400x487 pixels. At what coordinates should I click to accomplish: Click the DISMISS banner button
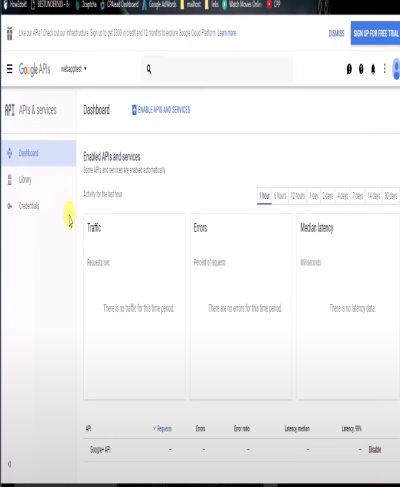tap(336, 33)
